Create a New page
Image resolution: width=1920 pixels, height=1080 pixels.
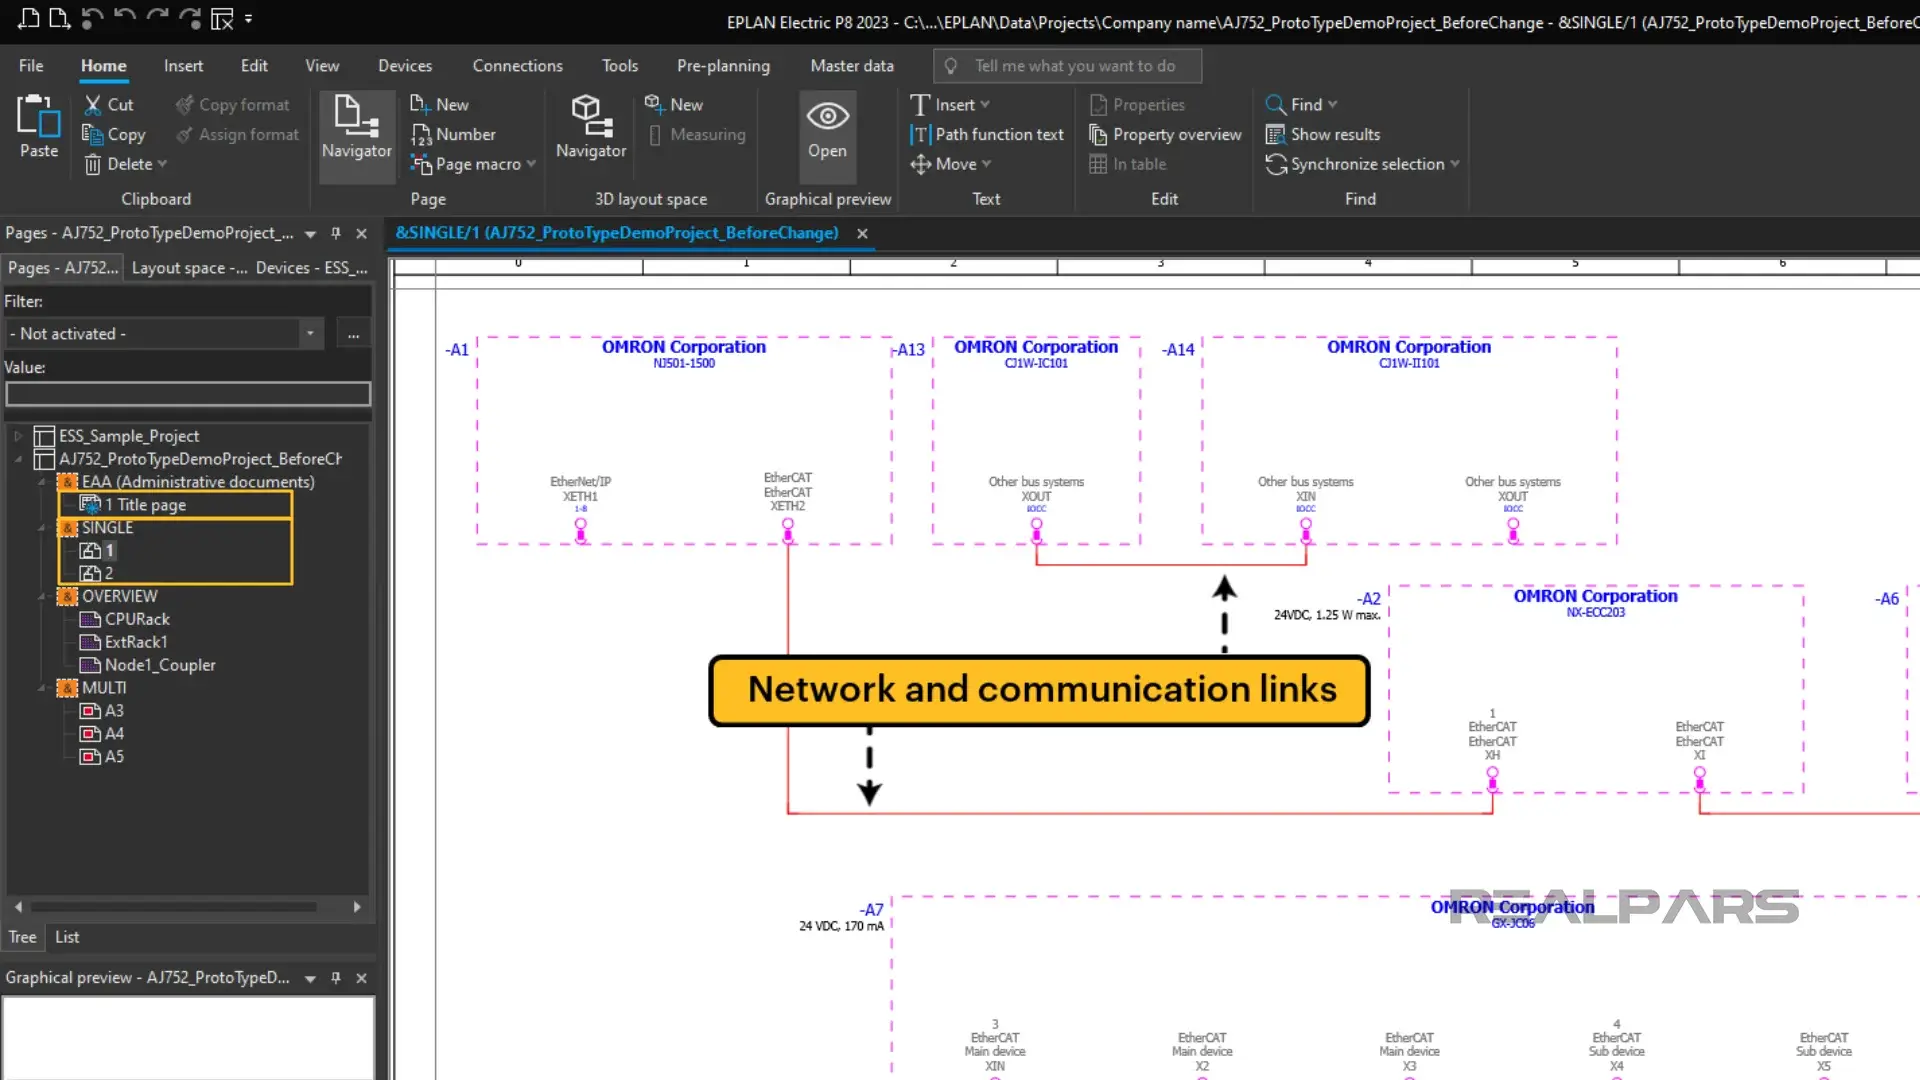pos(439,104)
